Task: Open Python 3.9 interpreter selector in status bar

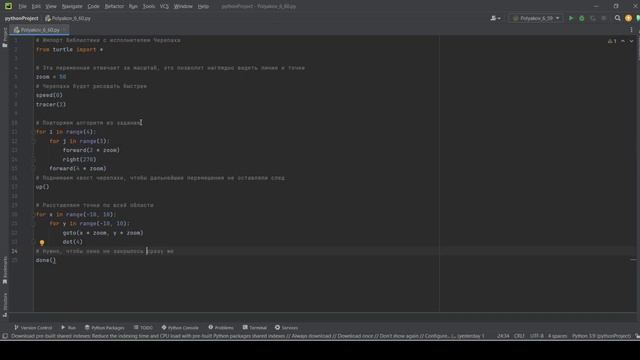Action: (601, 336)
